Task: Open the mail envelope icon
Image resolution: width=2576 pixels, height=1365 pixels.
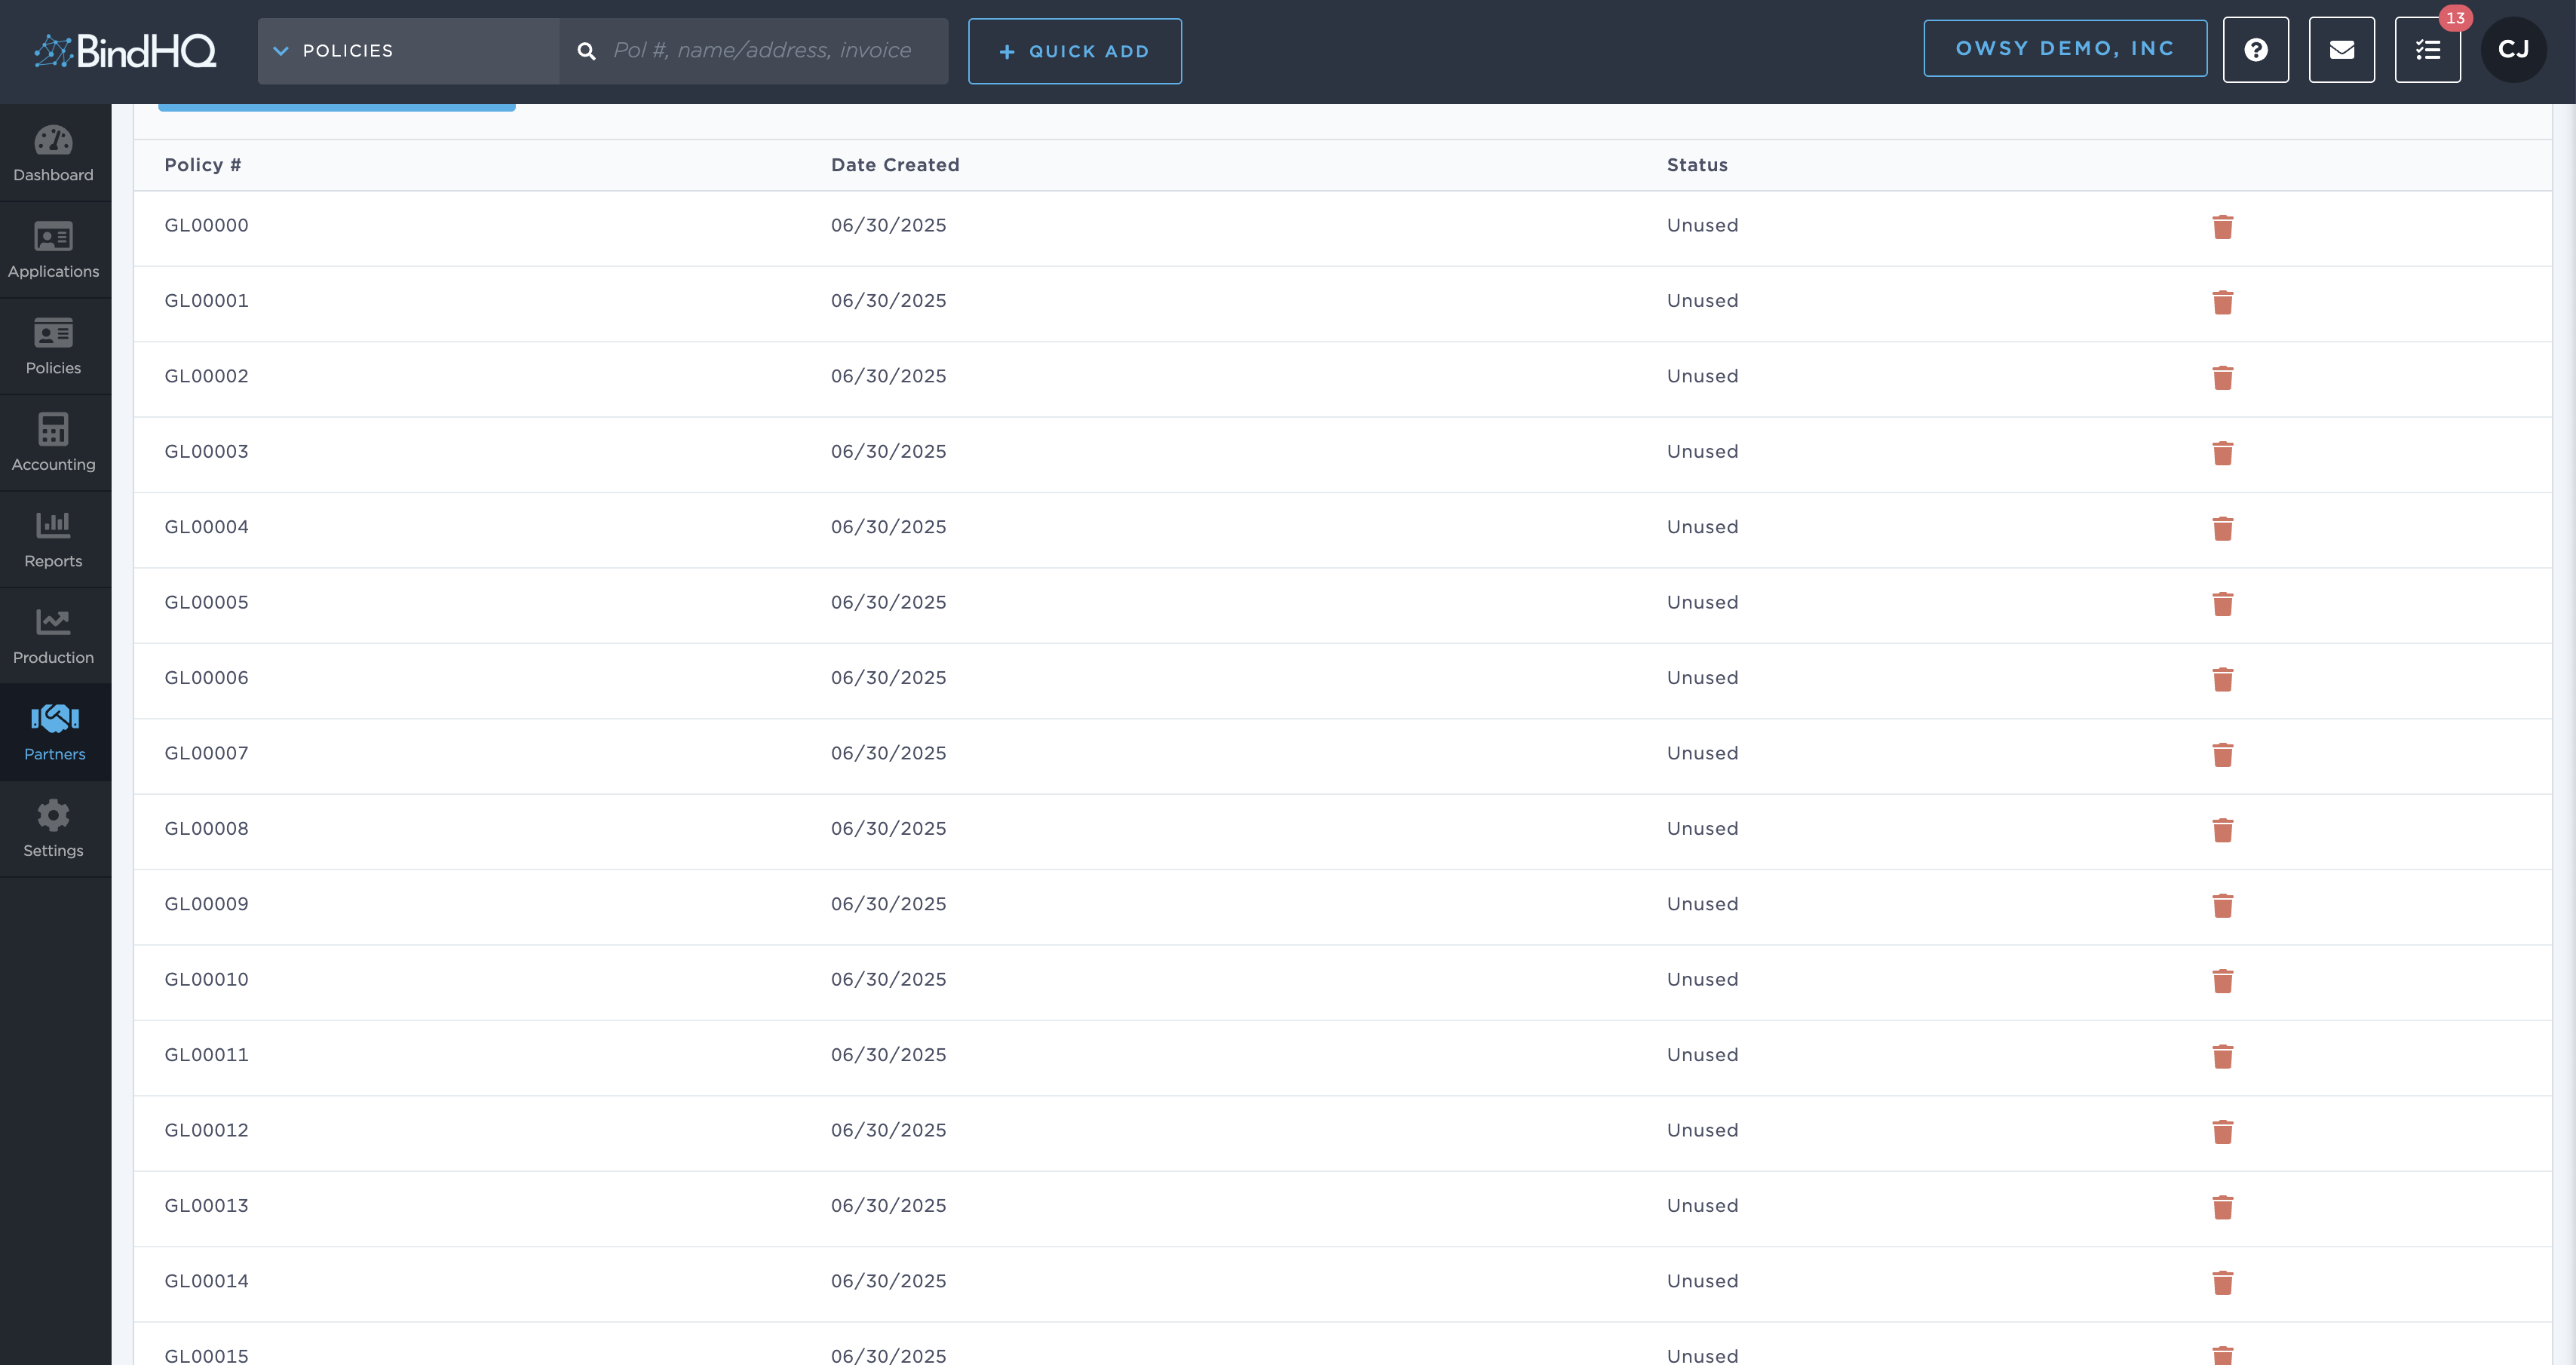Action: [2342, 49]
